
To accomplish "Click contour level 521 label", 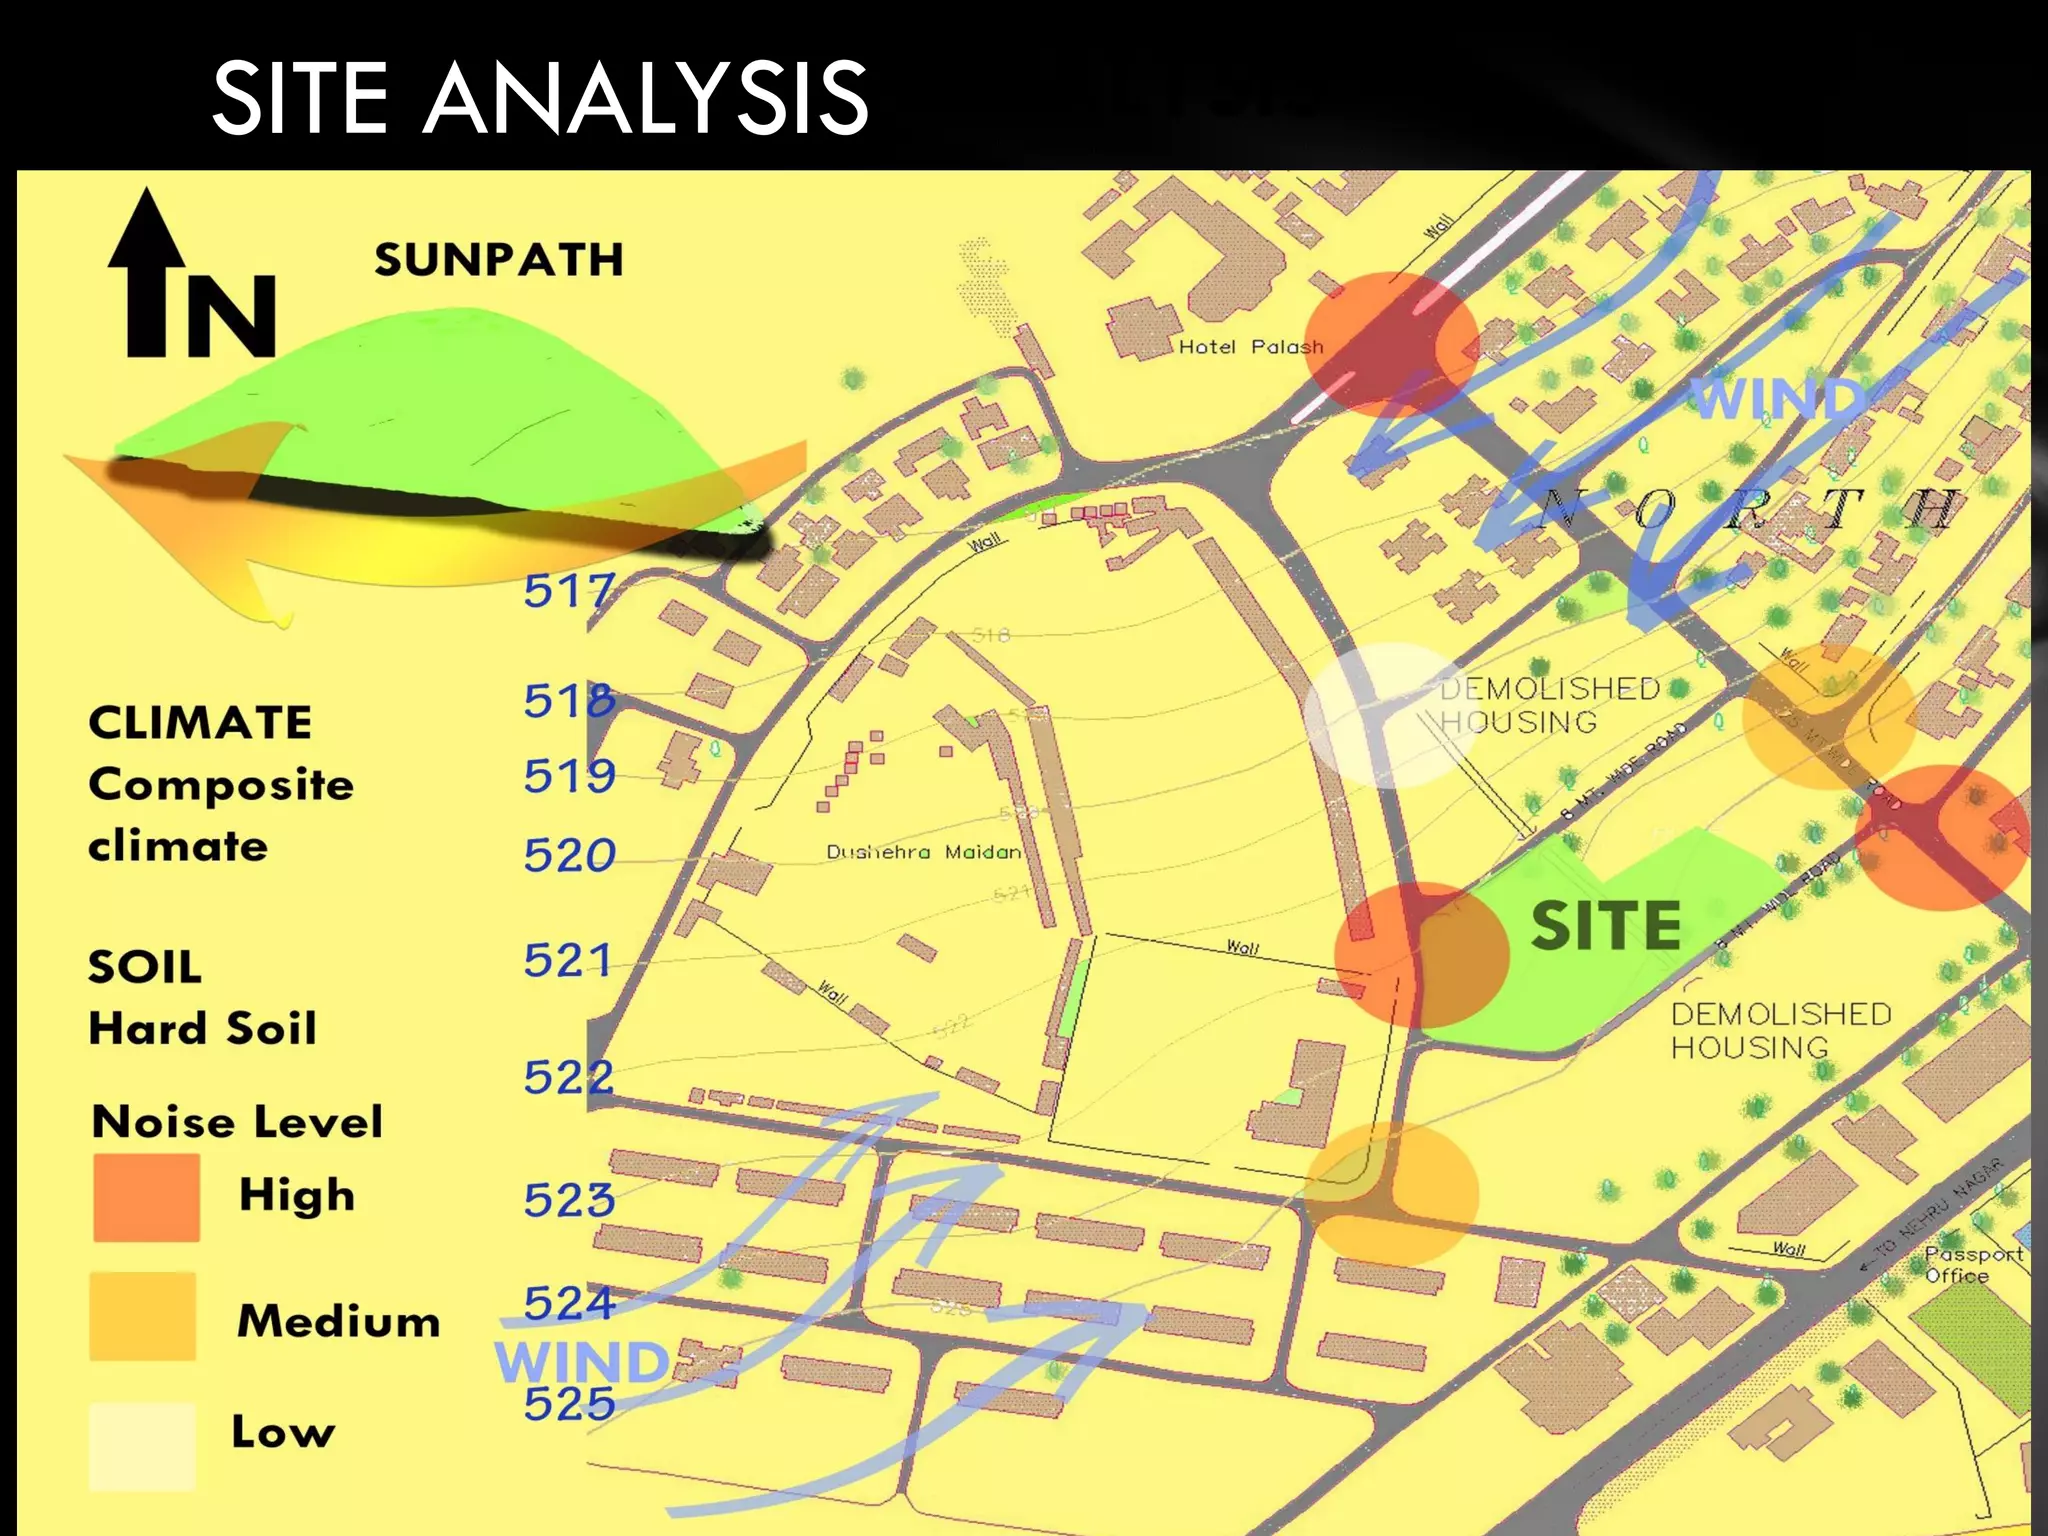I will 567,961.
